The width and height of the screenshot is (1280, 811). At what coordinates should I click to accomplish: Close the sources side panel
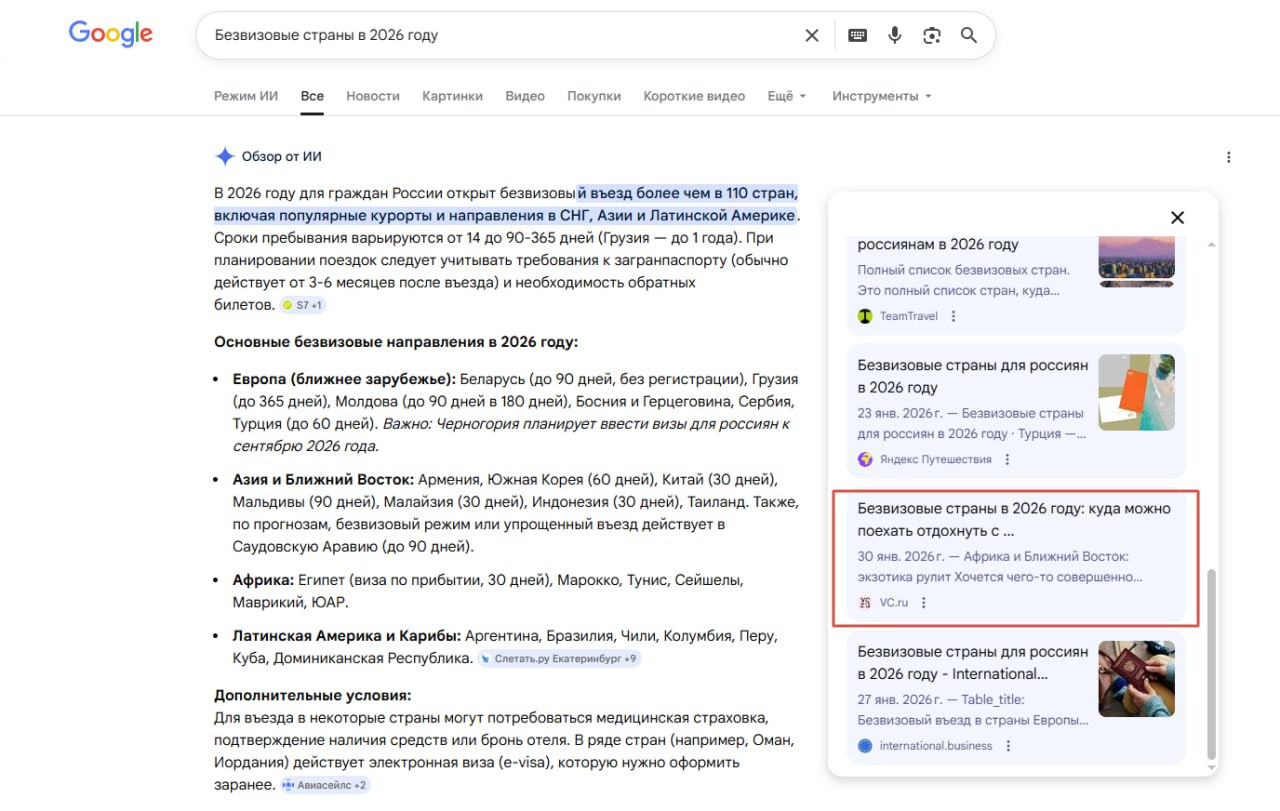click(x=1177, y=218)
